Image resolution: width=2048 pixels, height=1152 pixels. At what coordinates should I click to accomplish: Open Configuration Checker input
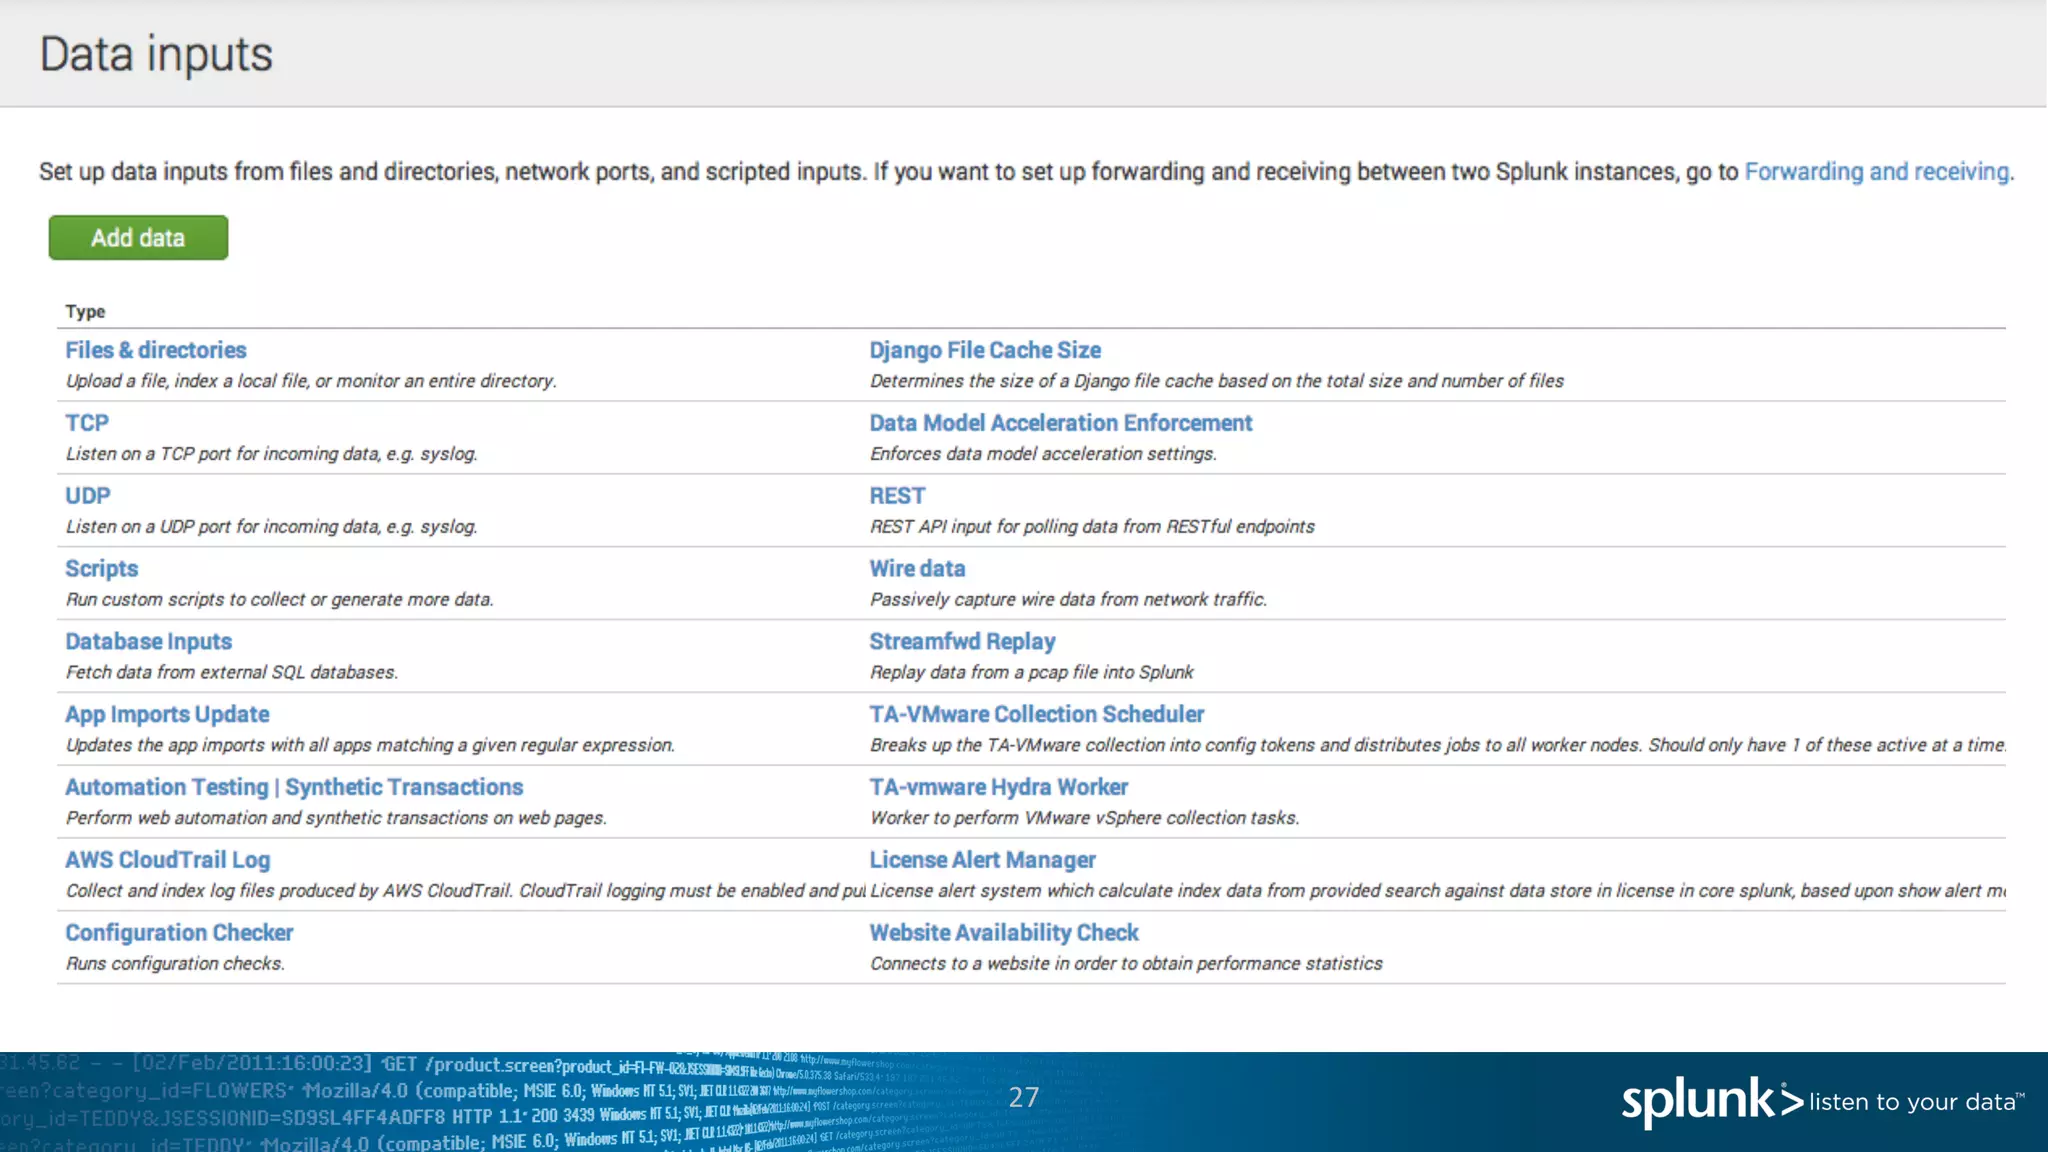179,933
